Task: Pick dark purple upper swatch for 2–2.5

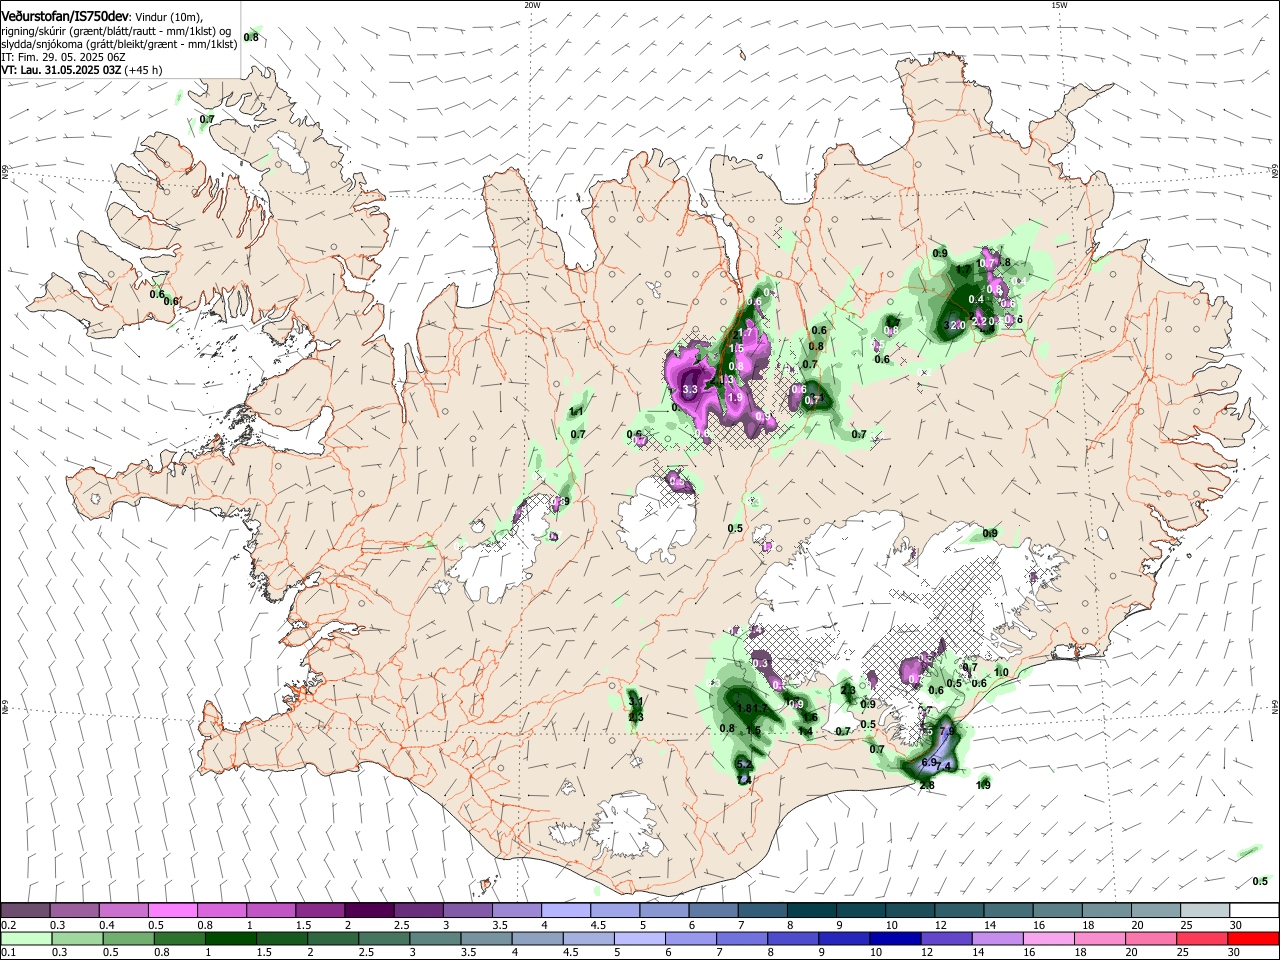Action: tap(369, 911)
